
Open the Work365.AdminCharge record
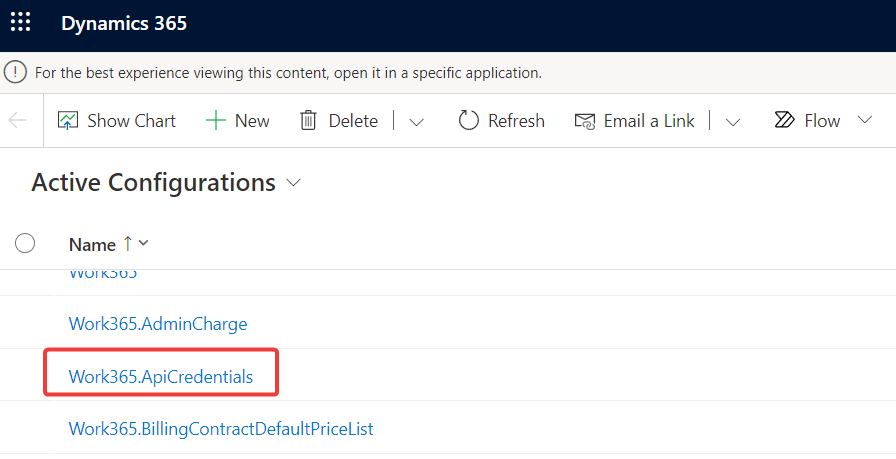(x=158, y=324)
